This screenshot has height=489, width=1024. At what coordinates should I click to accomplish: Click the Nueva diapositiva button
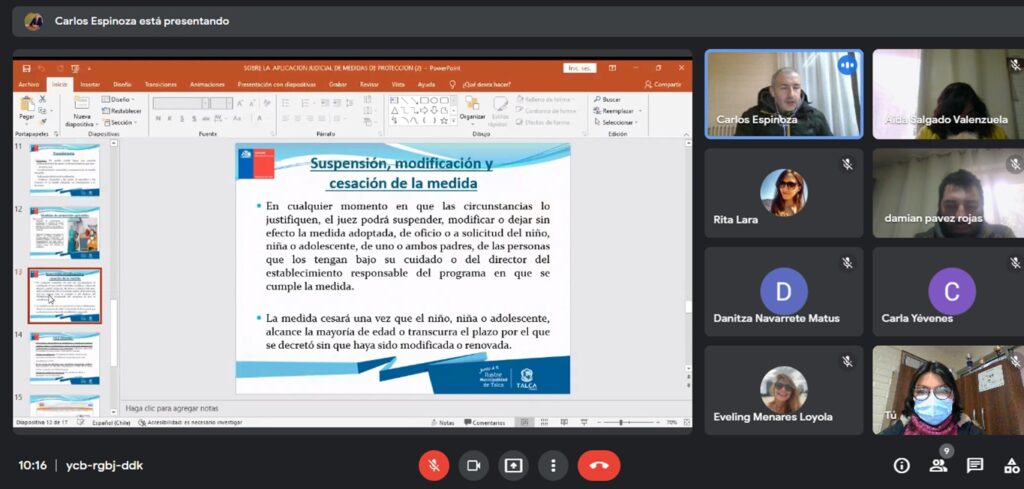point(81,112)
